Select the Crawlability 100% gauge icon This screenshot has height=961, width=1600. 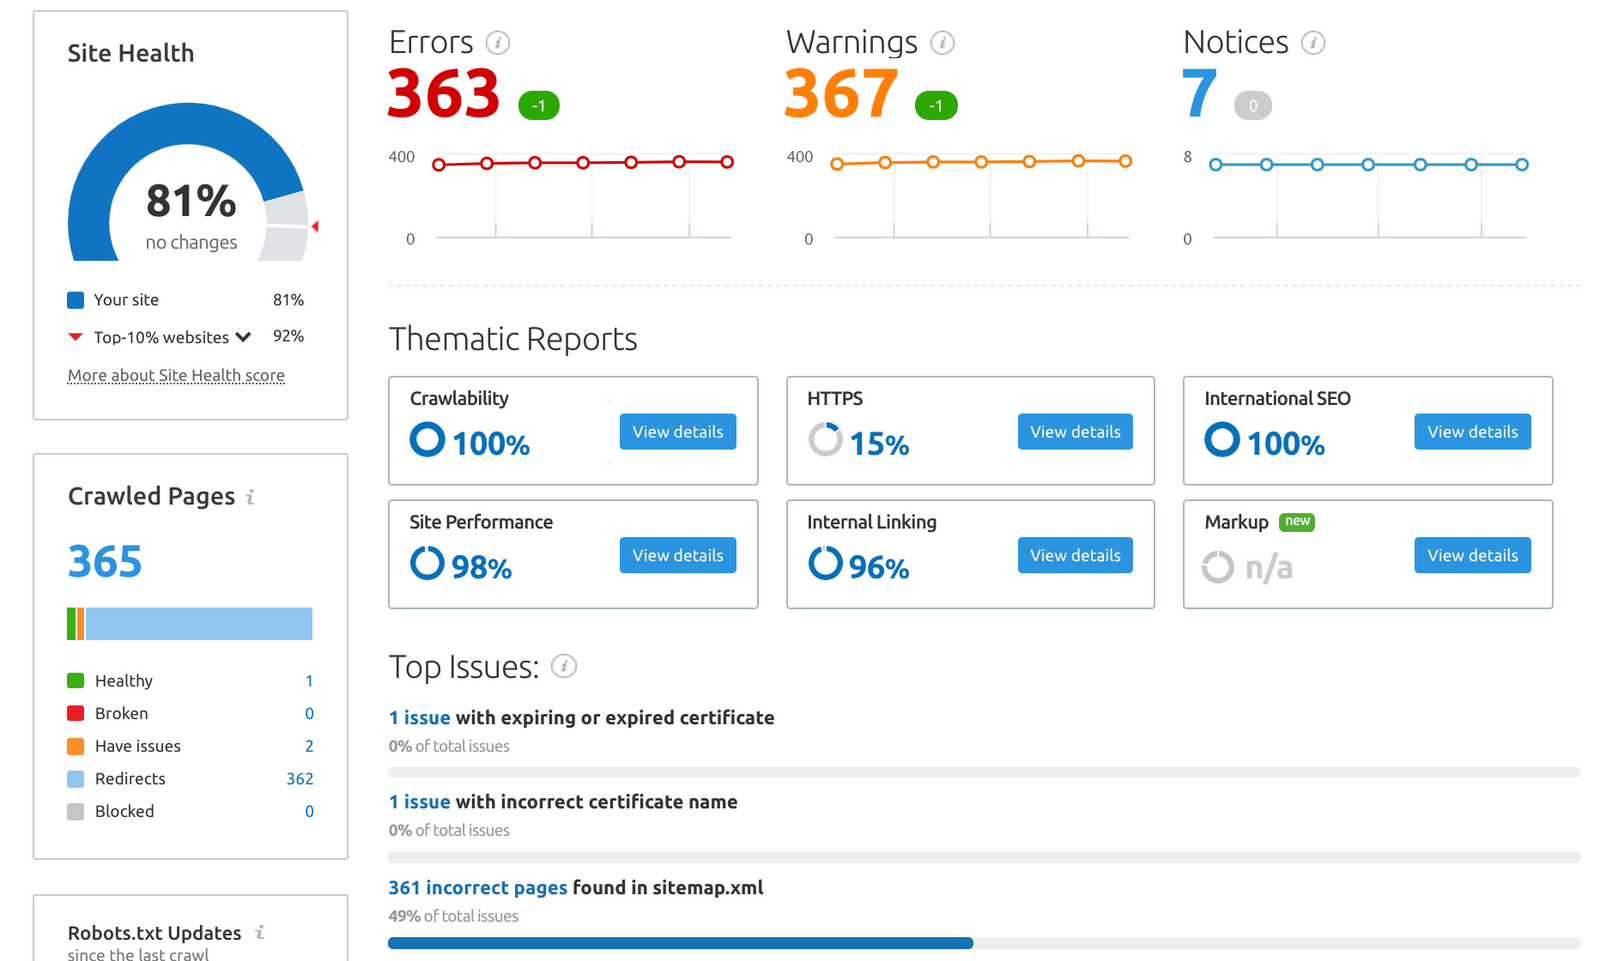[427, 440]
